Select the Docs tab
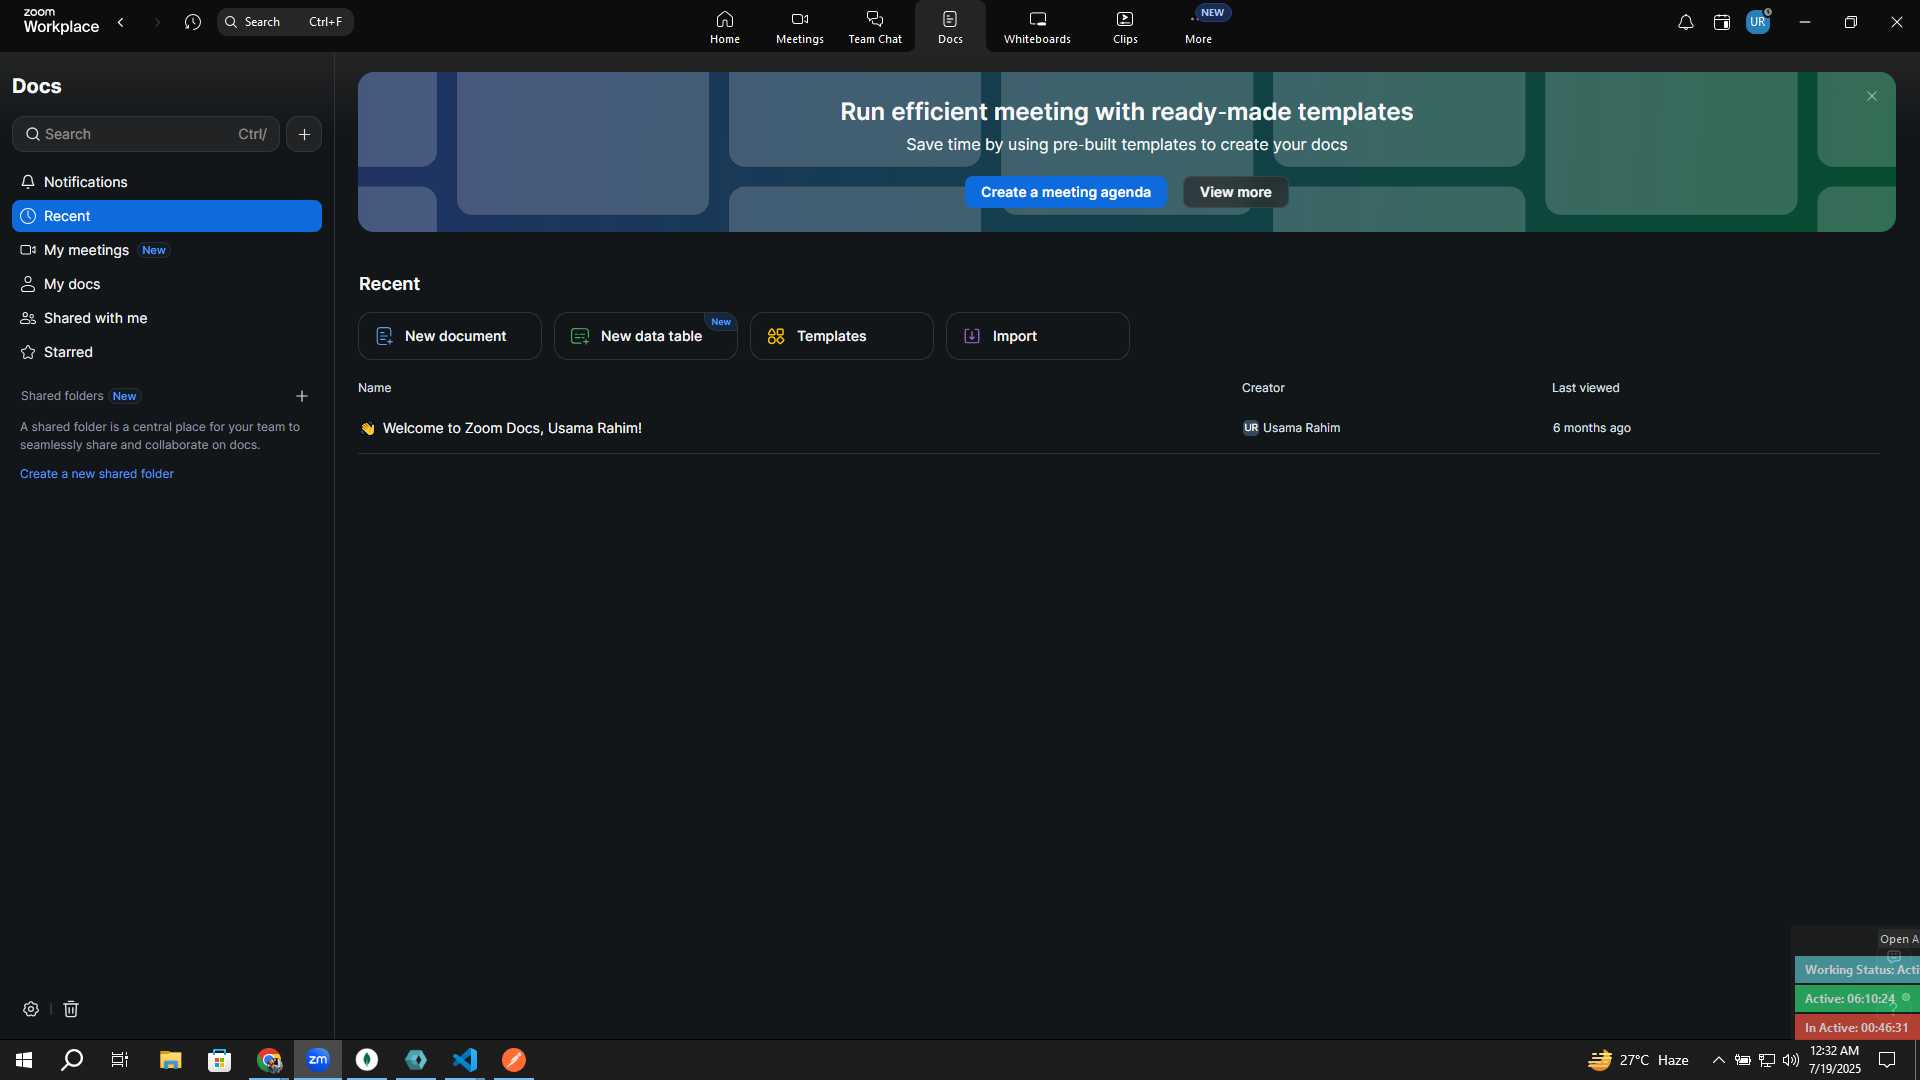1920x1080 pixels. click(x=950, y=27)
